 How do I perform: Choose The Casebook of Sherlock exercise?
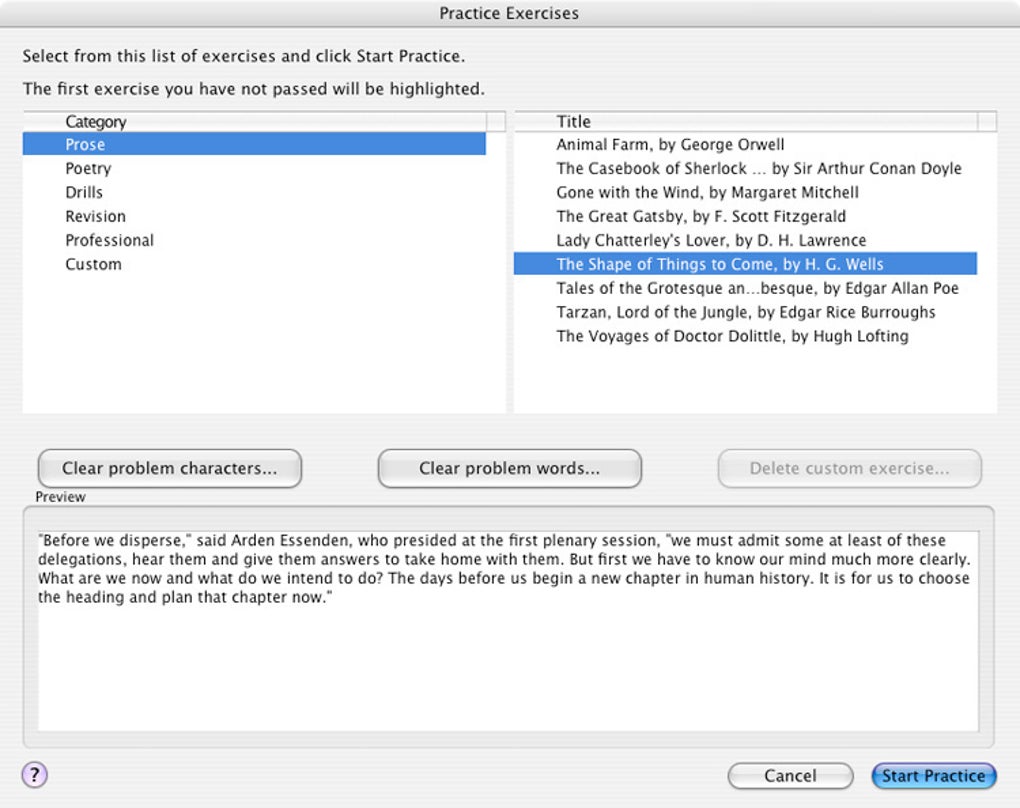758,169
